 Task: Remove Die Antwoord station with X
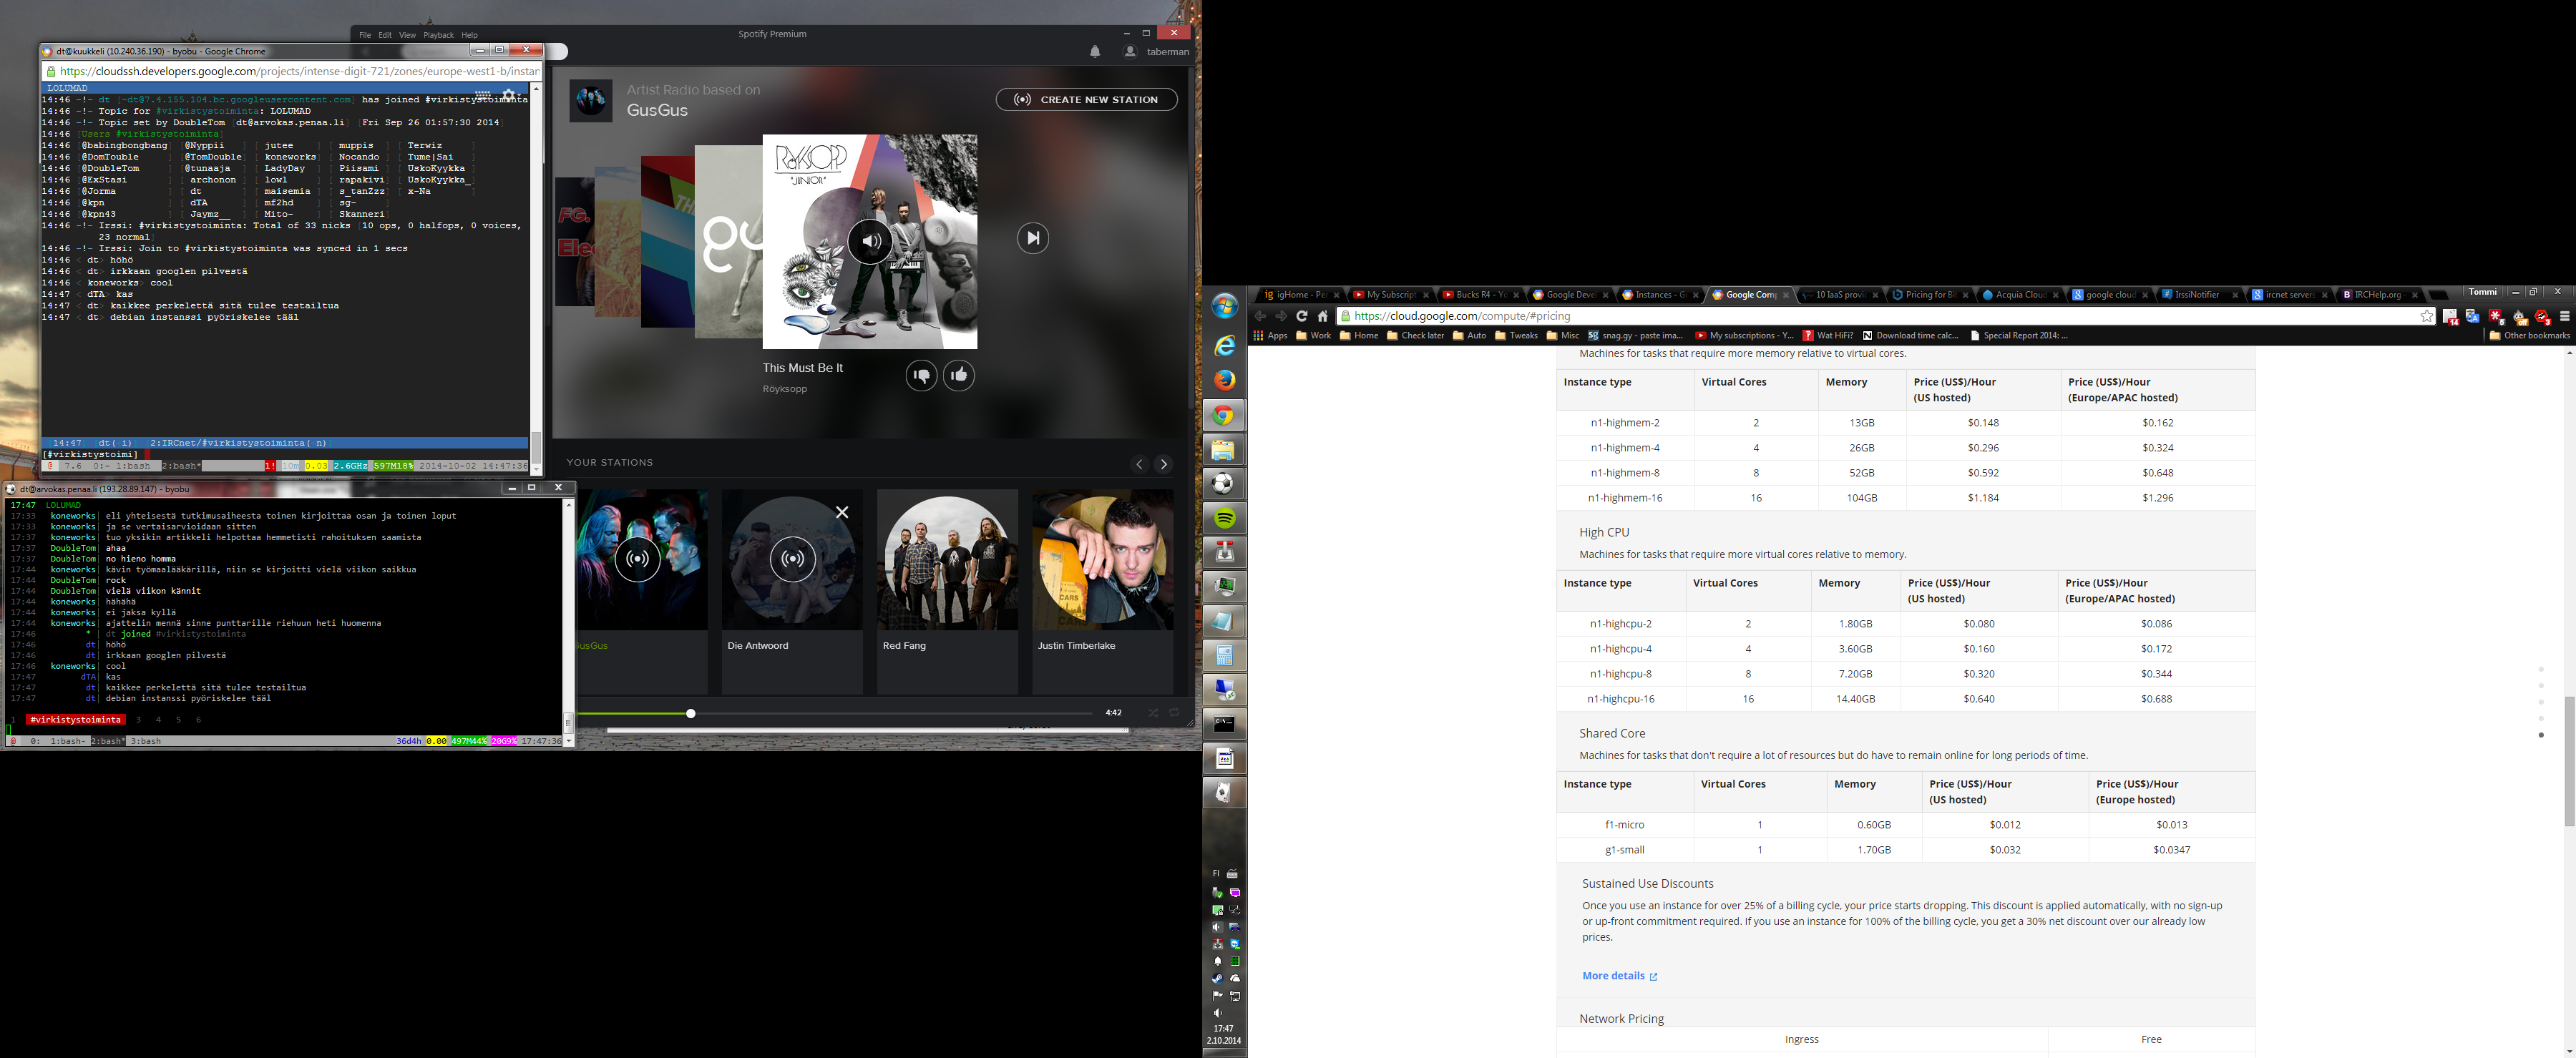pyautogui.click(x=842, y=512)
